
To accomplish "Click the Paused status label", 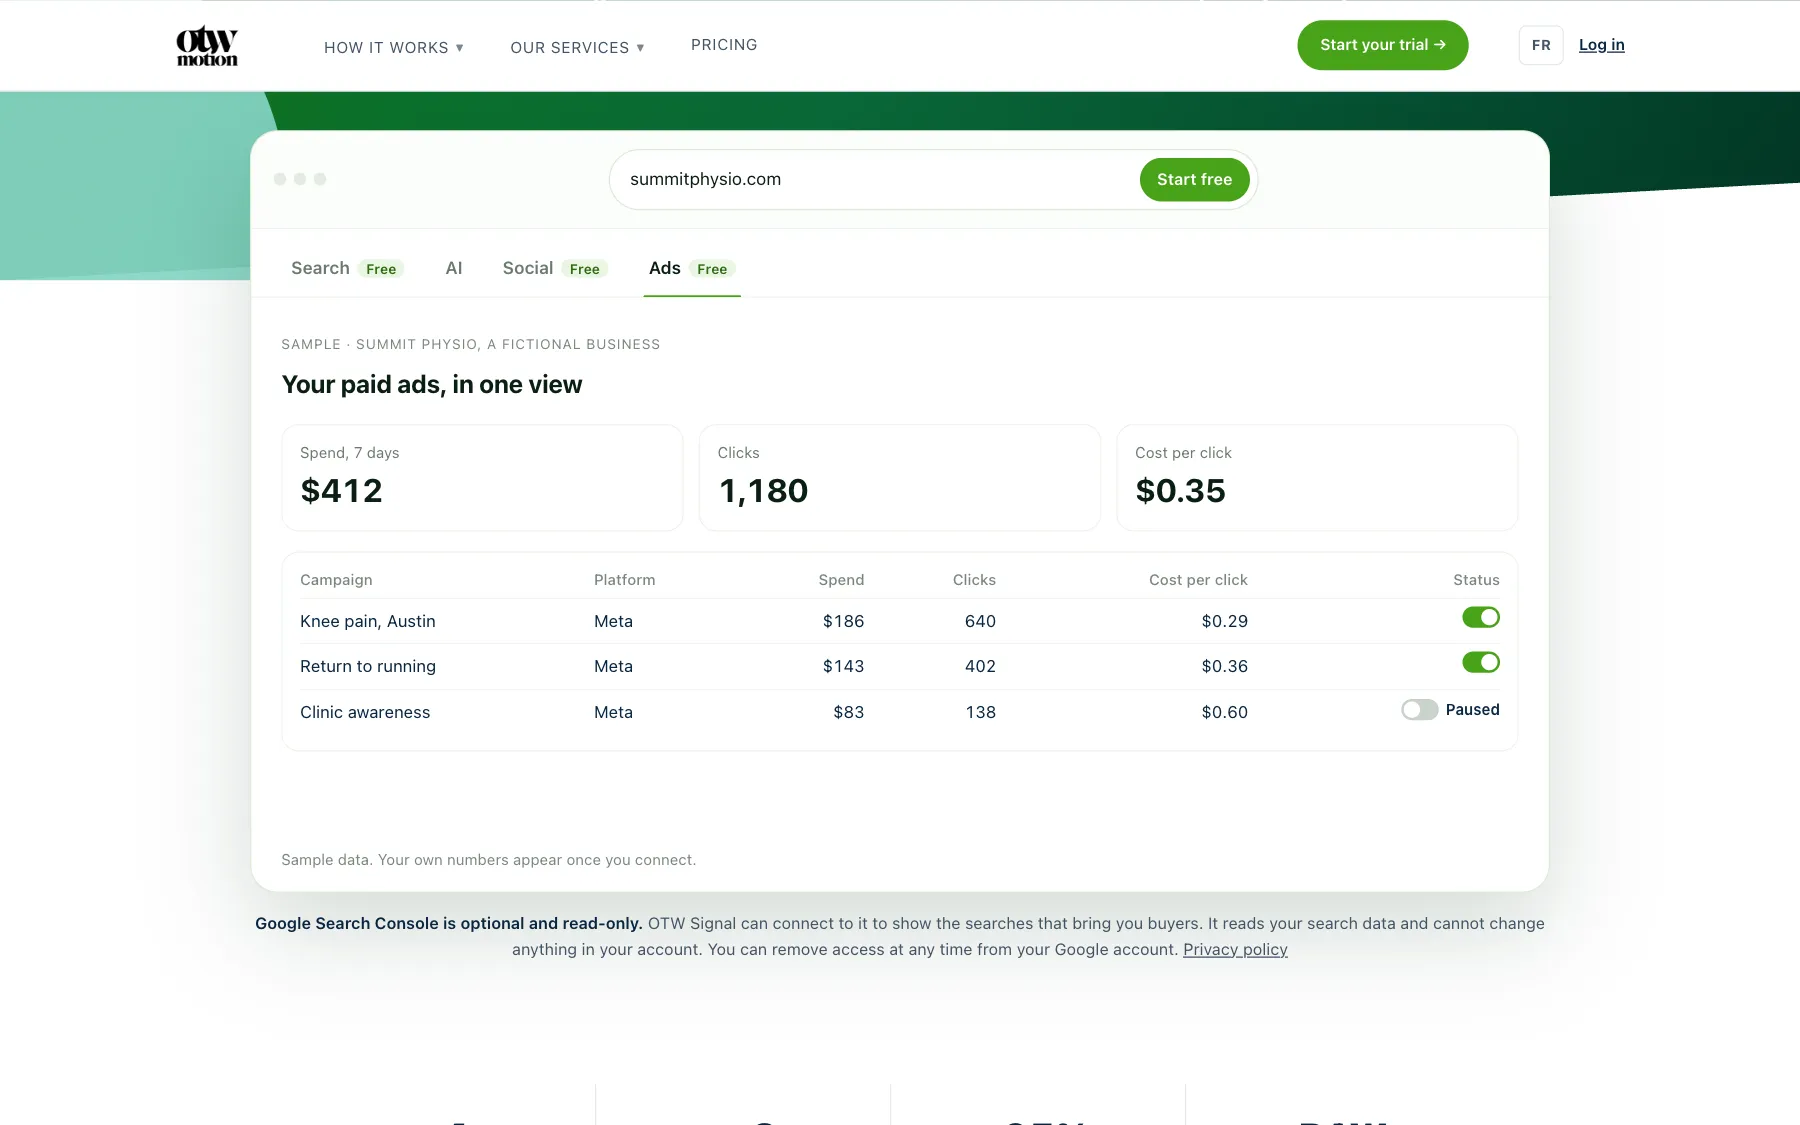I will [1472, 710].
